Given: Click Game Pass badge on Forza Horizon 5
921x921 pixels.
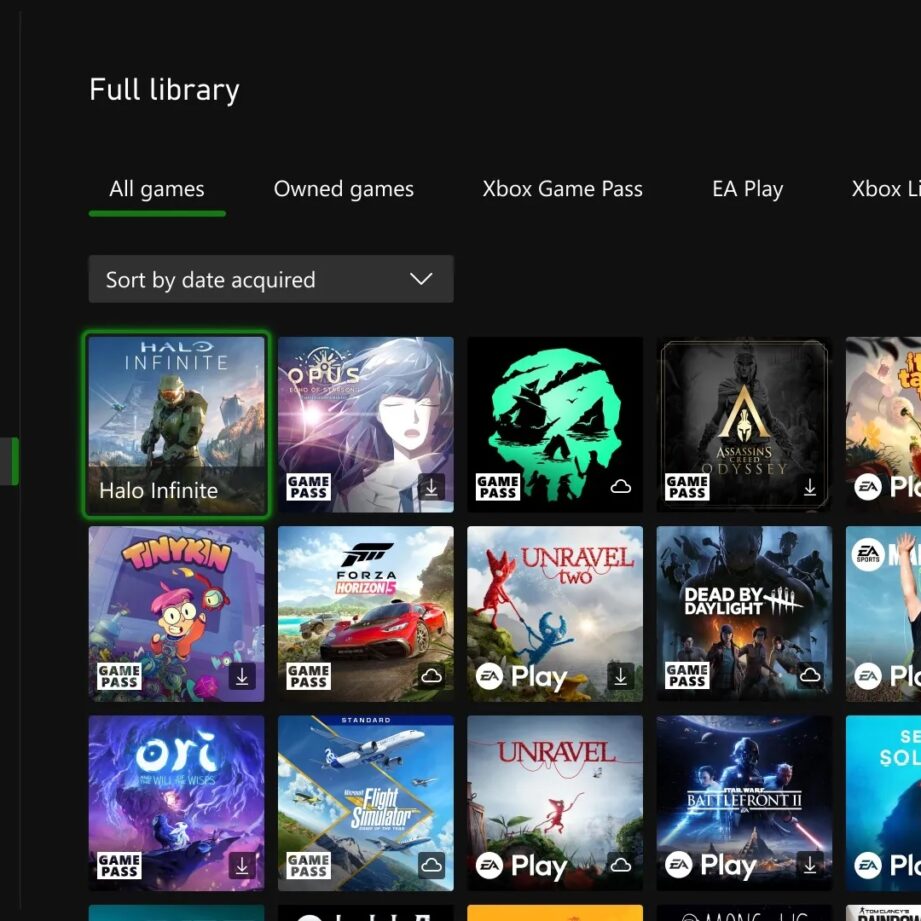Looking at the screenshot, I should (308, 676).
